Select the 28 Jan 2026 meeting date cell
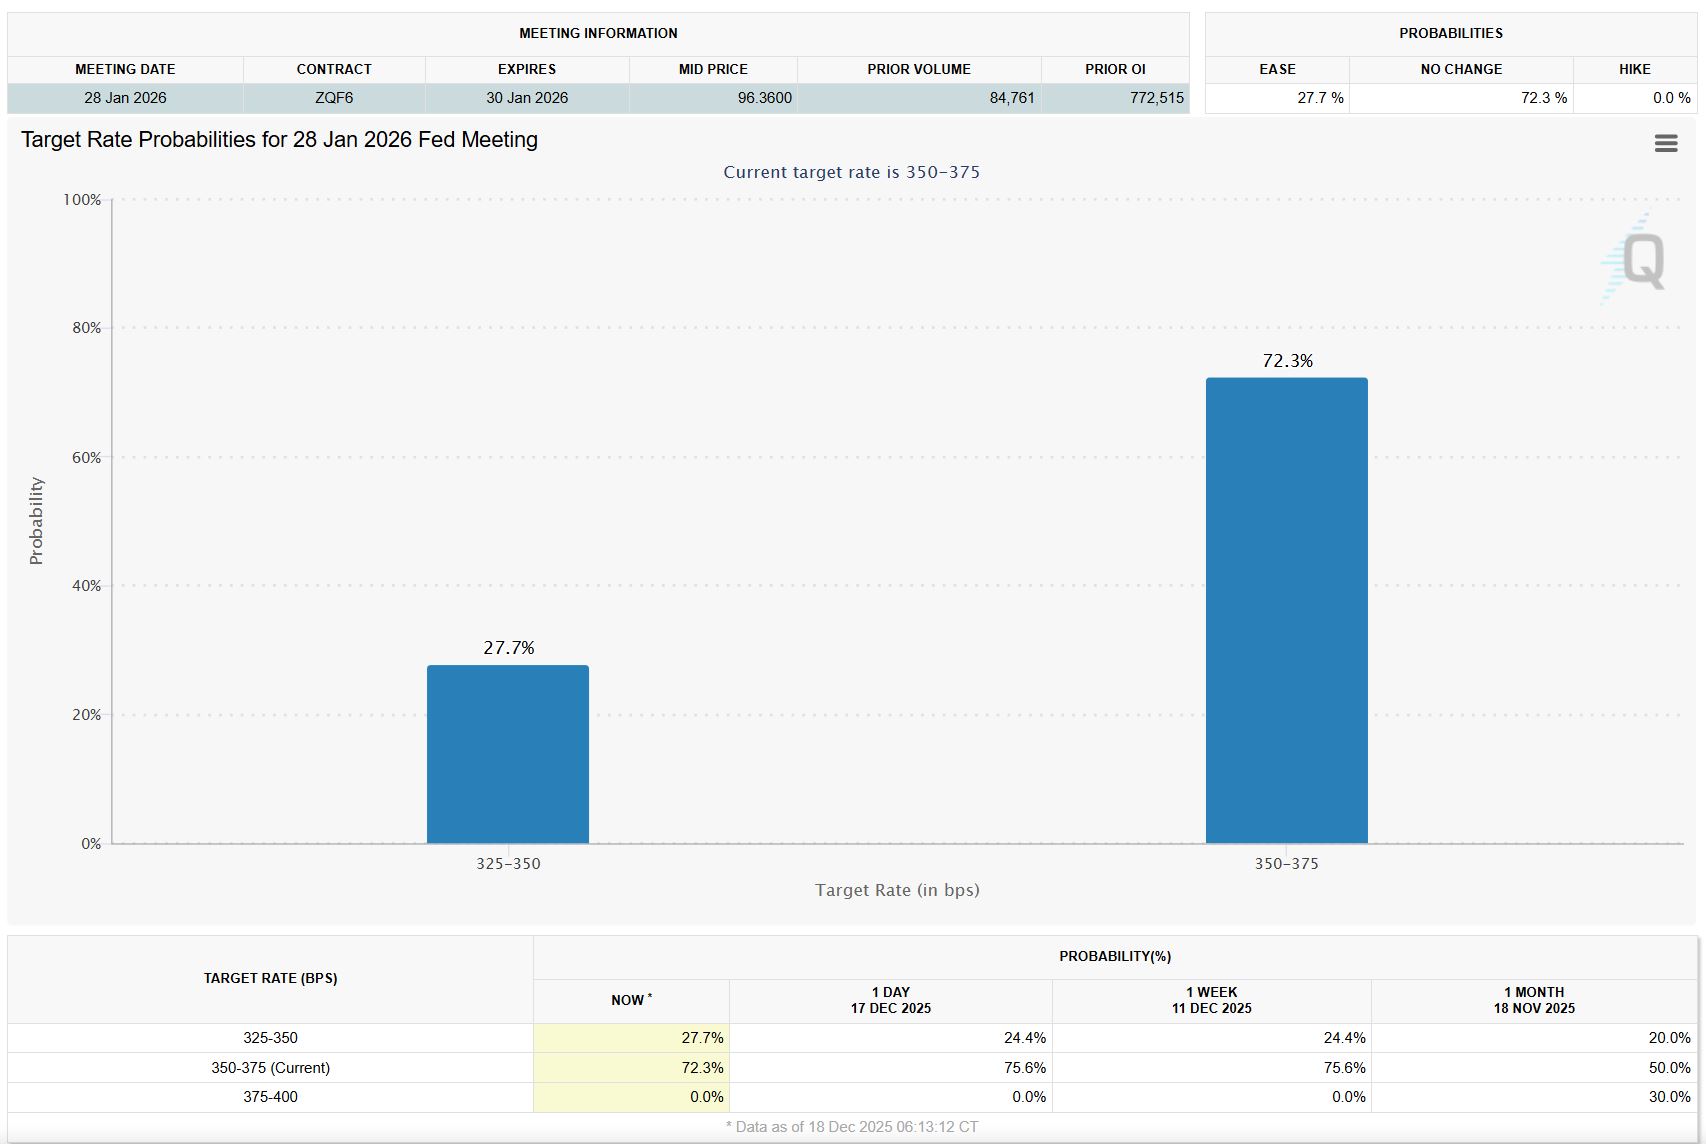This screenshot has width=1706, height=1144. click(125, 98)
